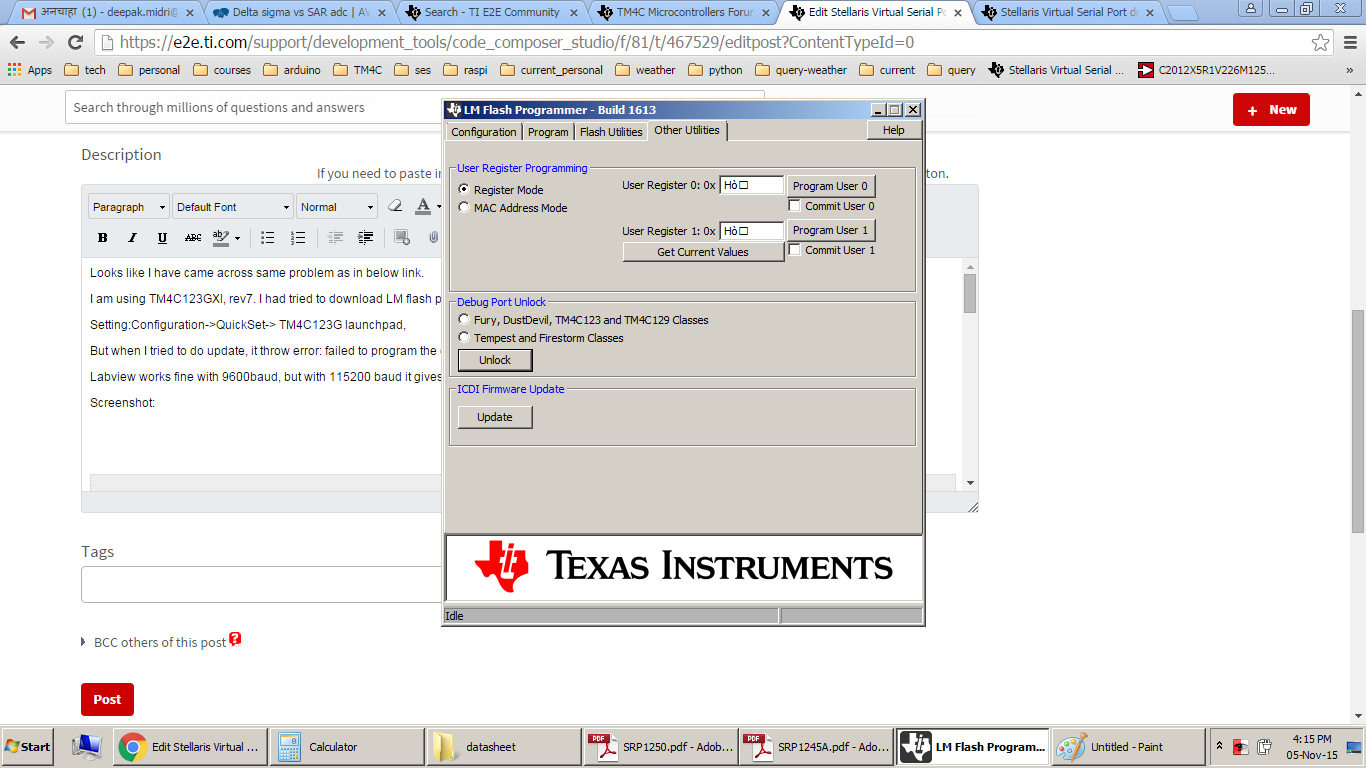This screenshot has width=1366, height=768.
Task: Select the Register Mode radio button
Action: [464, 189]
